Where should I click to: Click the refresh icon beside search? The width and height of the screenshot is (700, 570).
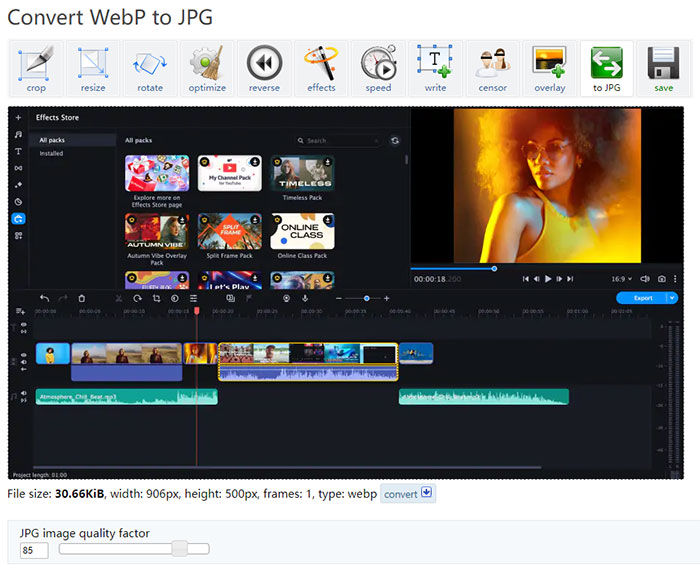[x=395, y=141]
